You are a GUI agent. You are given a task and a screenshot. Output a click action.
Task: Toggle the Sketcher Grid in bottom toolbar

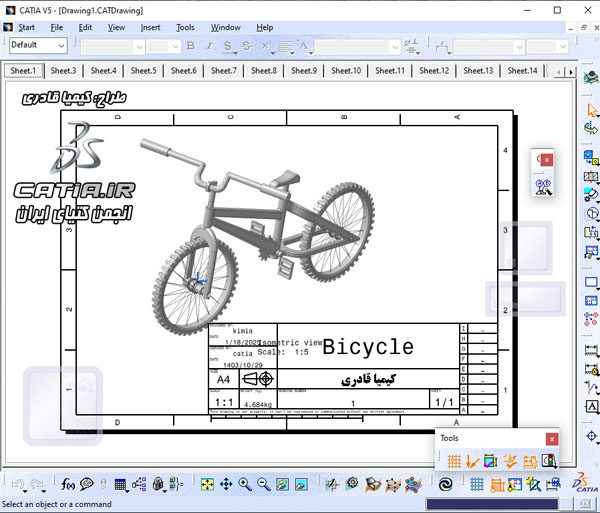point(477,485)
